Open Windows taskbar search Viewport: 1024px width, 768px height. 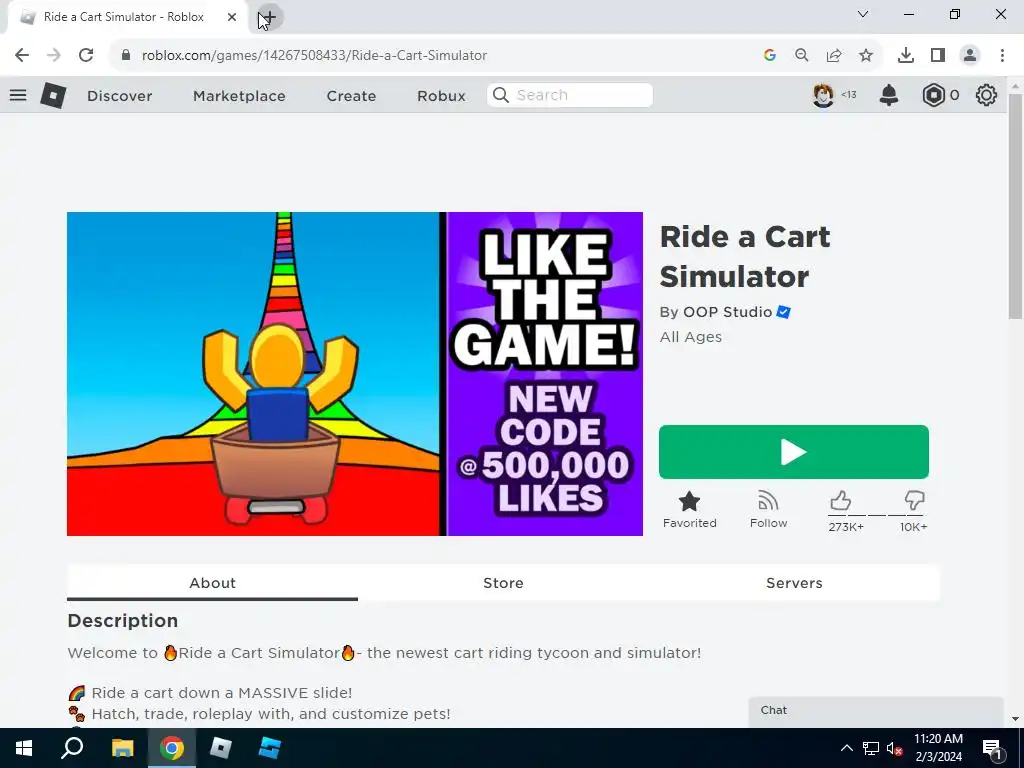[72, 748]
